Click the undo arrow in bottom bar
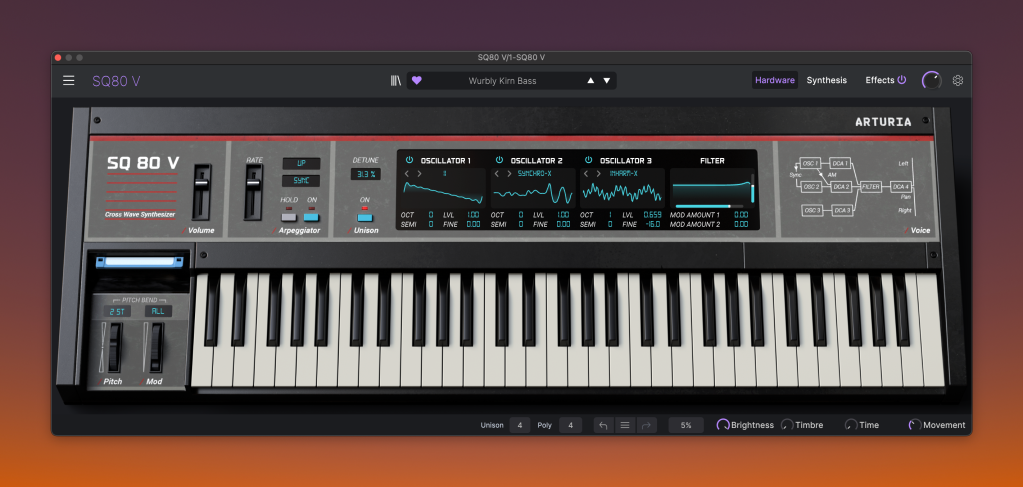 603,425
